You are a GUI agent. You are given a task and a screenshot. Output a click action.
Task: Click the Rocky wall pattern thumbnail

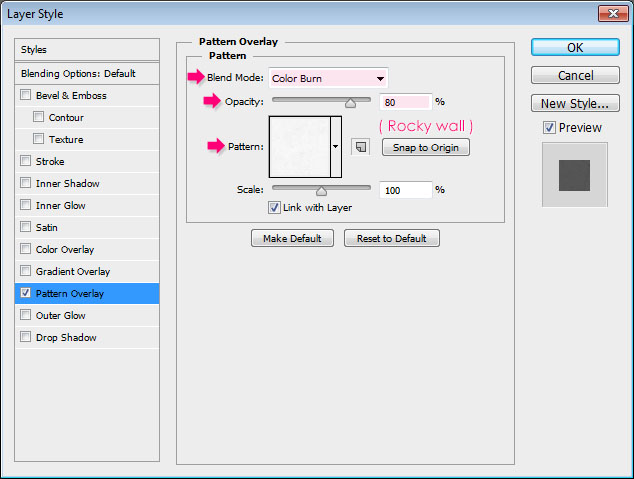tap(300, 147)
